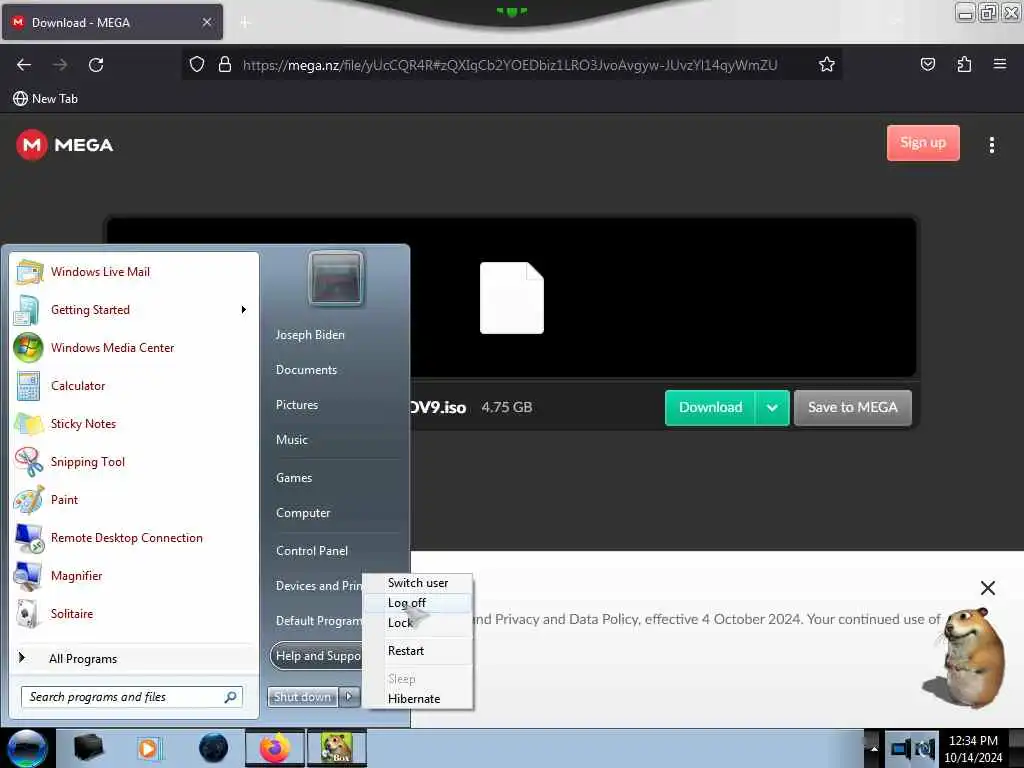
Task: Open the Pocket save icon
Action: point(927,65)
